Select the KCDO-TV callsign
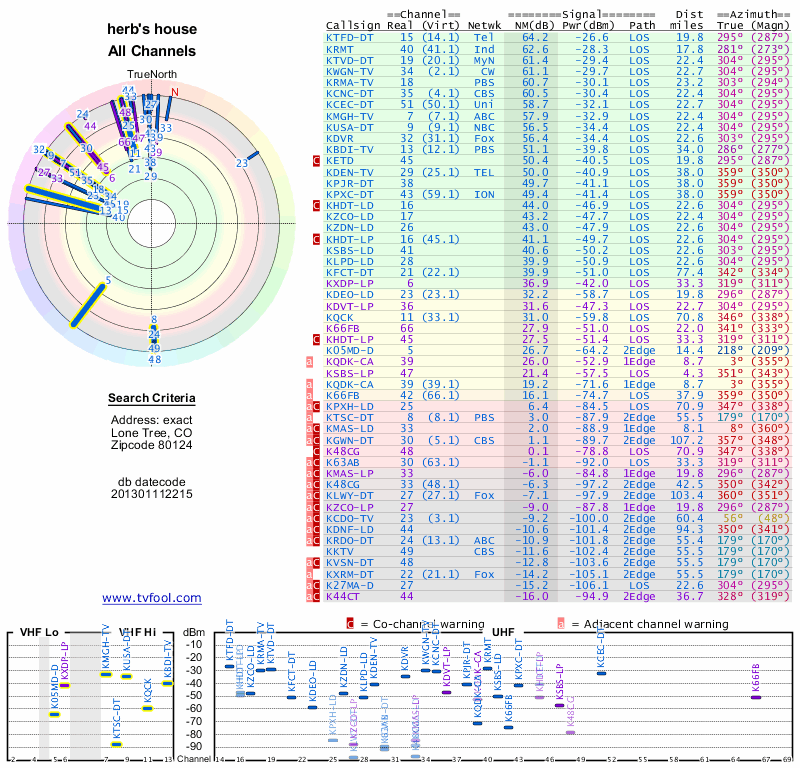This screenshot has width=800, height=768. [349, 518]
